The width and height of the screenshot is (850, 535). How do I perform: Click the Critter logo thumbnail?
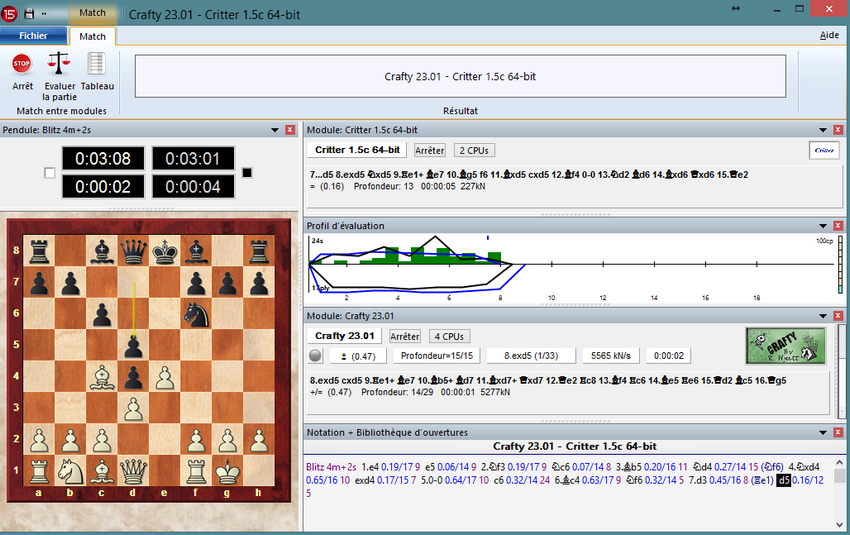(823, 150)
